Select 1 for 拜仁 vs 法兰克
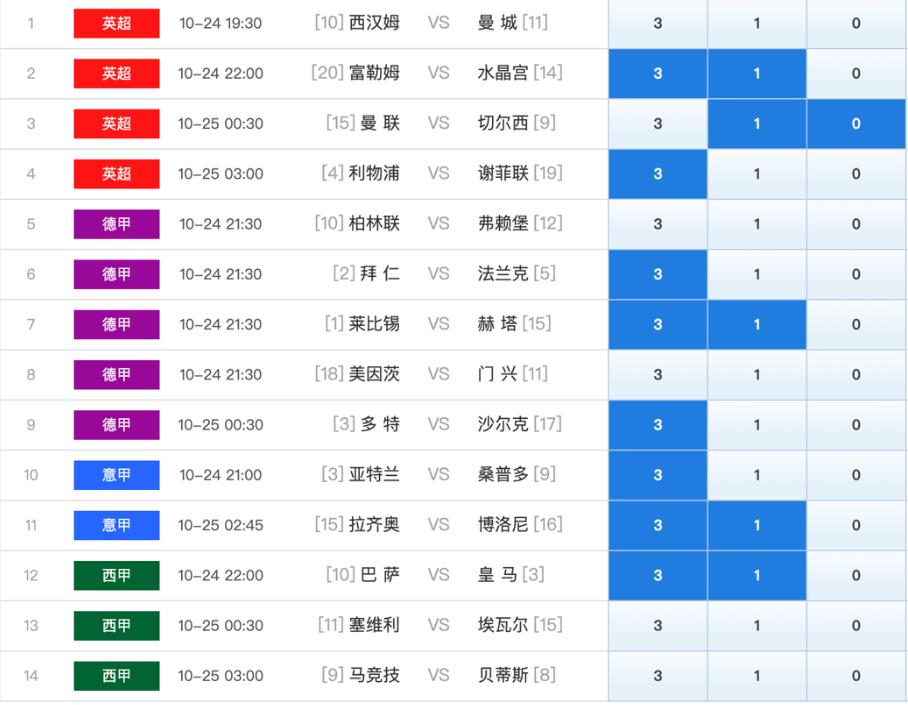The image size is (908, 705). click(757, 275)
